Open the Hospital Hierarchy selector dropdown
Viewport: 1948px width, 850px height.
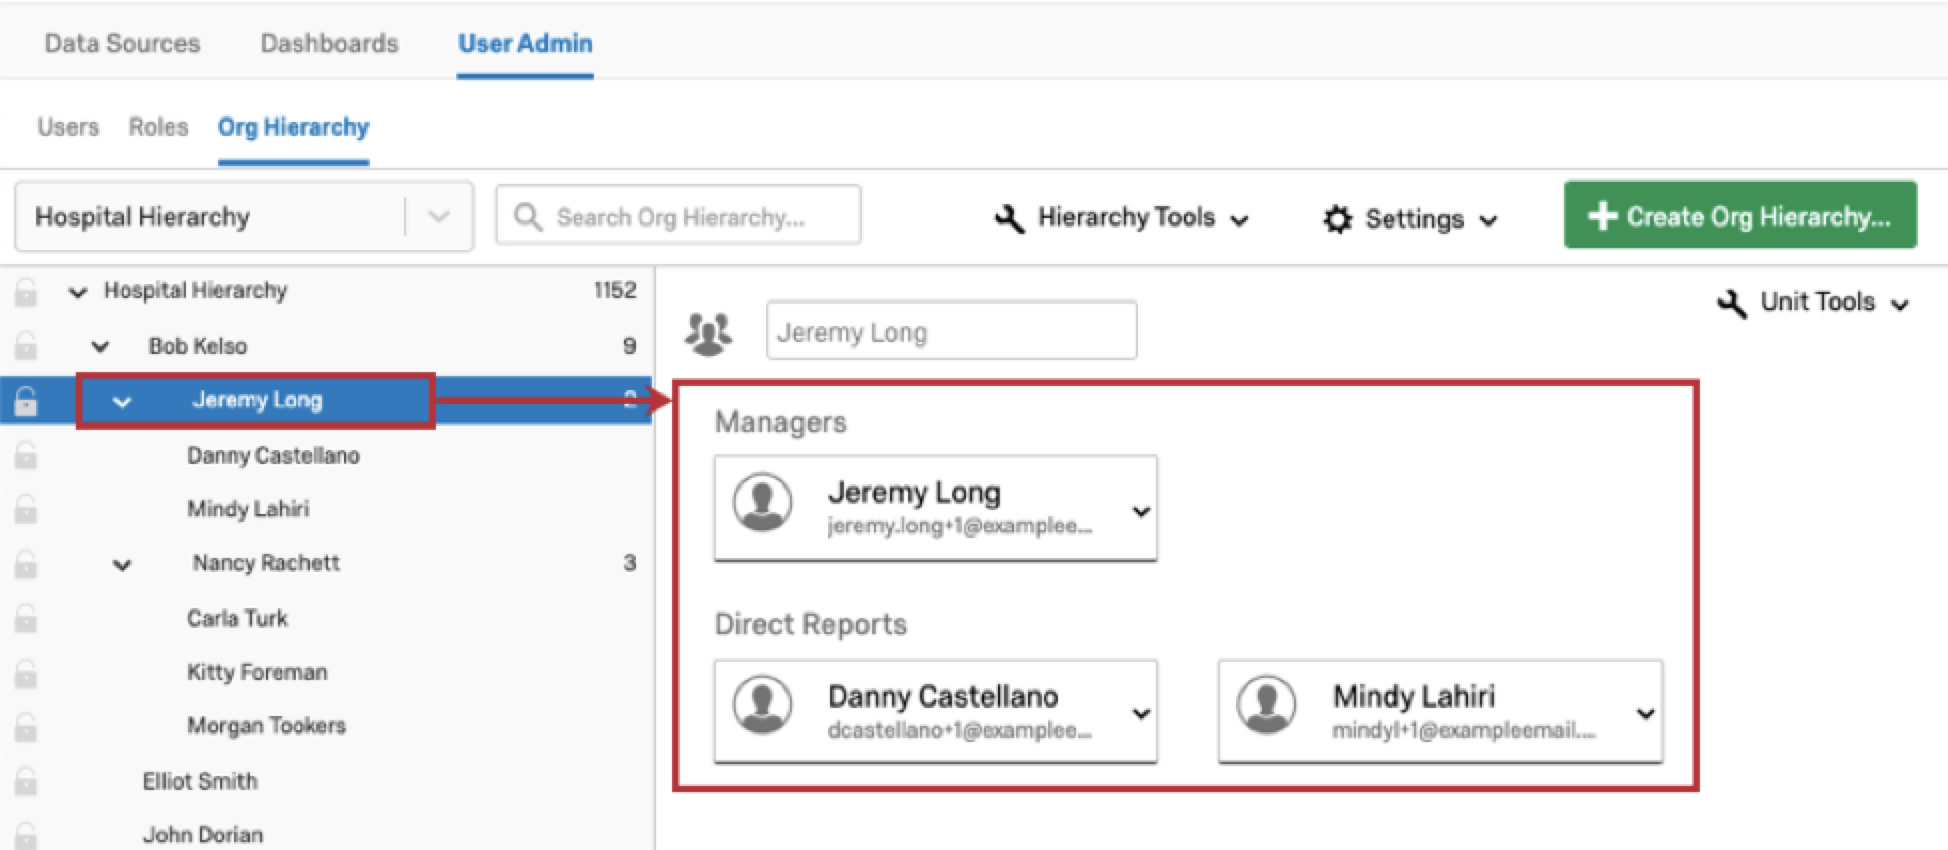[438, 216]
